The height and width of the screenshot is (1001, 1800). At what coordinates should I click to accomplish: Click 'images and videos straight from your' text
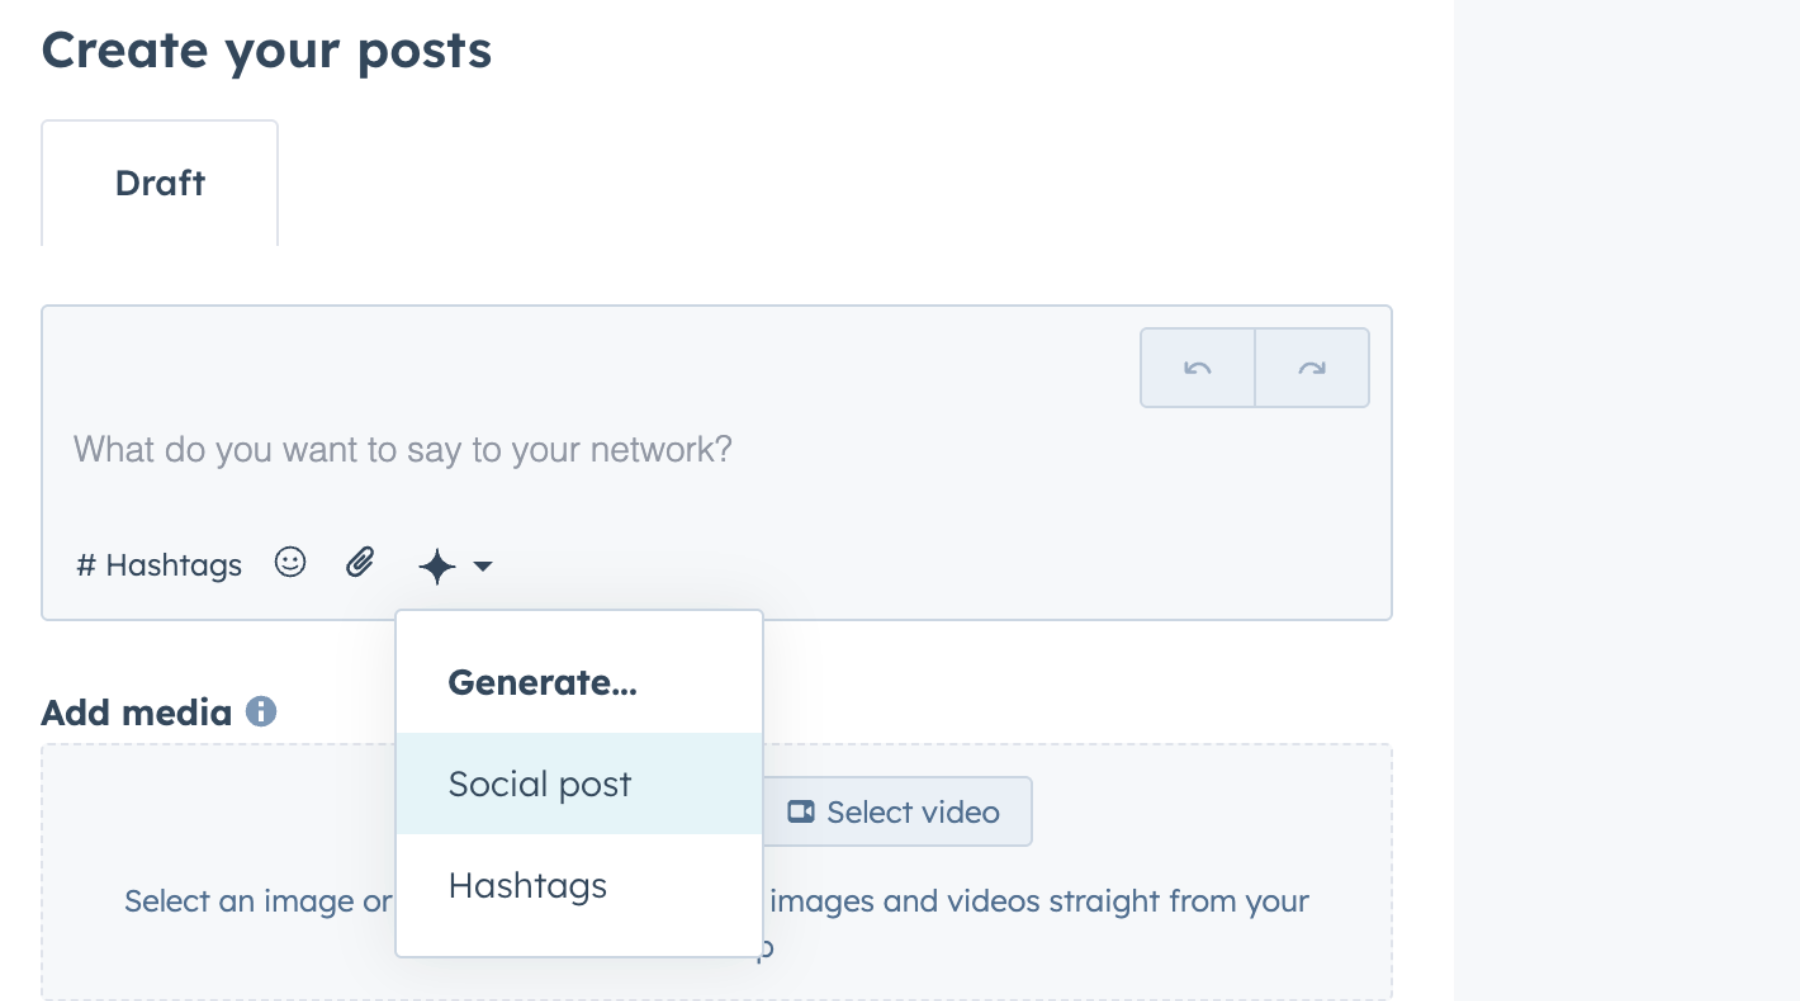pos(1038,901)
